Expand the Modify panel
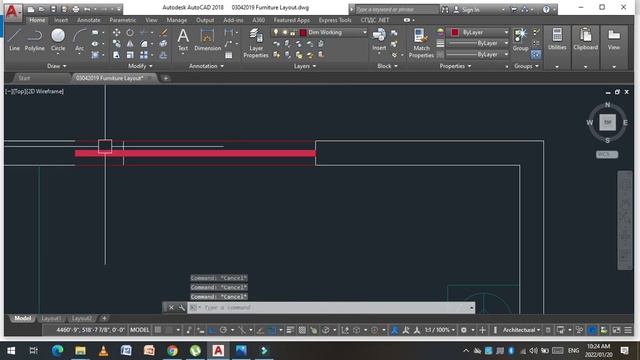The width and height of the screenshot is (640, 360). click(140, 66)
